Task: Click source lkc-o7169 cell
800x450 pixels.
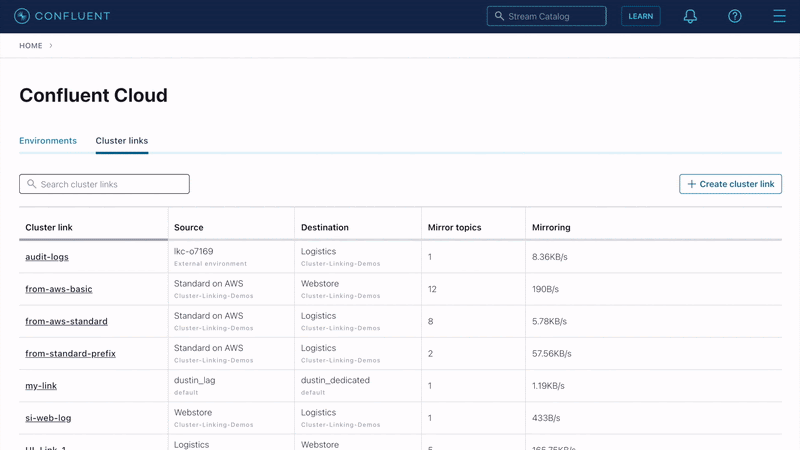Action: pos(193,251)
